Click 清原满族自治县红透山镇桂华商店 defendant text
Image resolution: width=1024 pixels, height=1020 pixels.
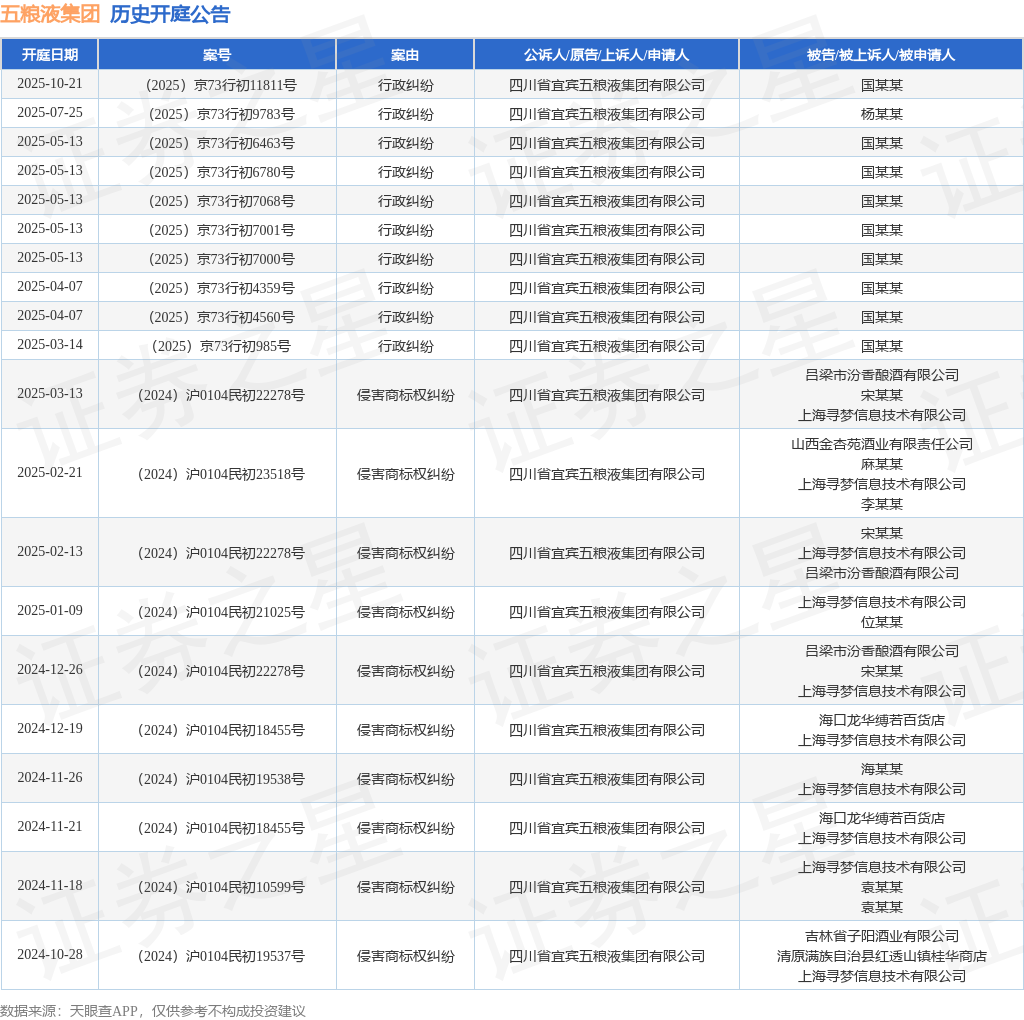[882, 956]
